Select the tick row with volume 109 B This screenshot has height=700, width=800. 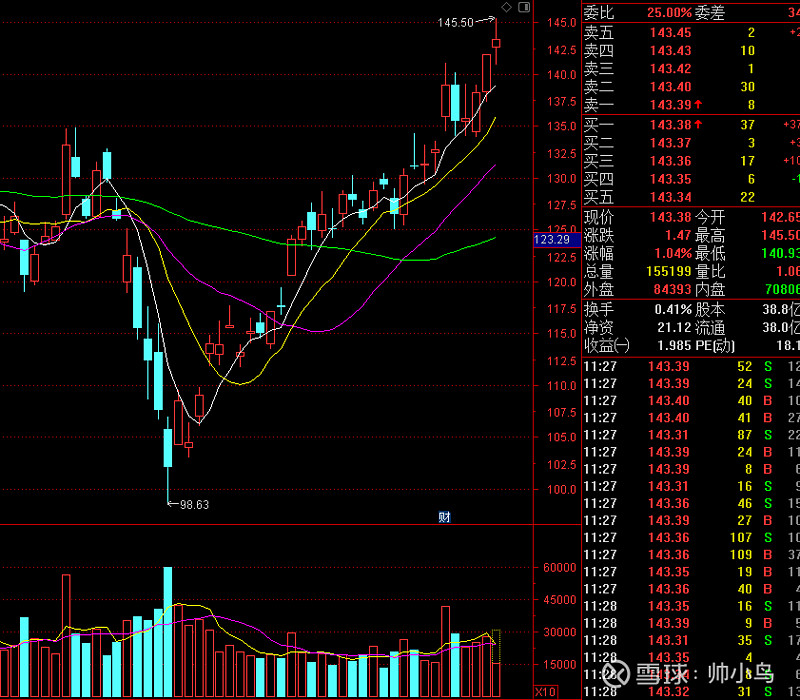691,555
